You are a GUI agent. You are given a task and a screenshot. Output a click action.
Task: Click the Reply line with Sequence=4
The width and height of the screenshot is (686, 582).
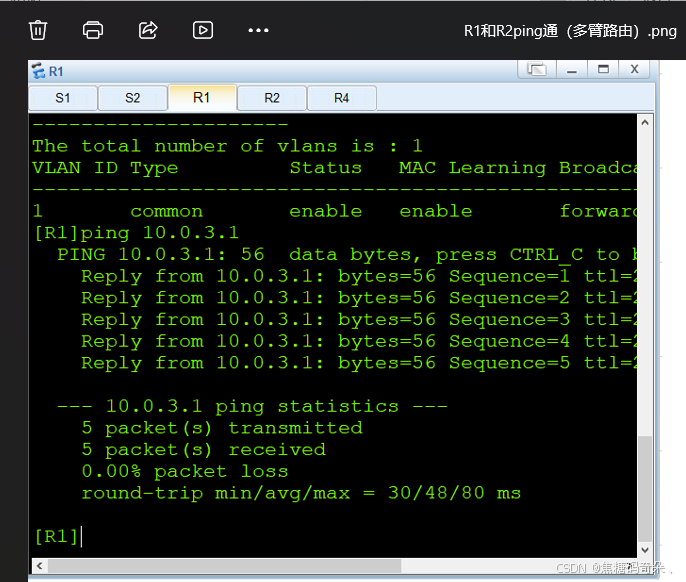point(359,341)
